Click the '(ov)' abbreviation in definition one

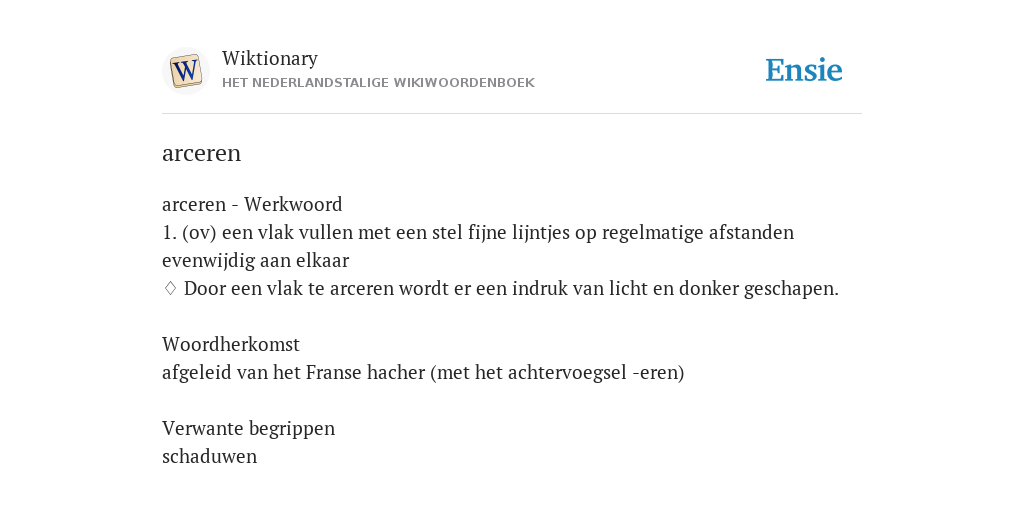[199, 232]
